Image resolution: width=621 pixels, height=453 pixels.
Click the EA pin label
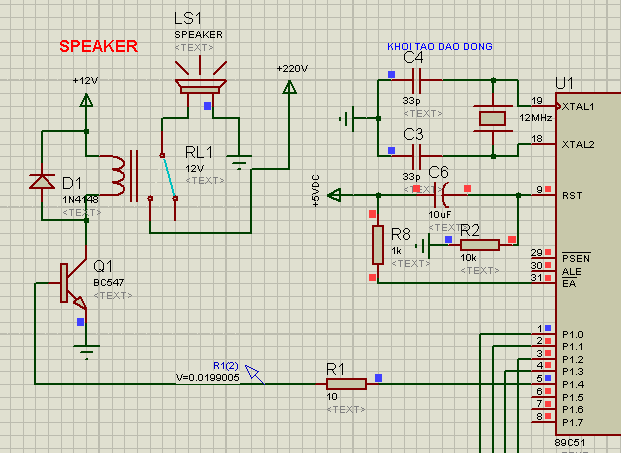[569, 284]
